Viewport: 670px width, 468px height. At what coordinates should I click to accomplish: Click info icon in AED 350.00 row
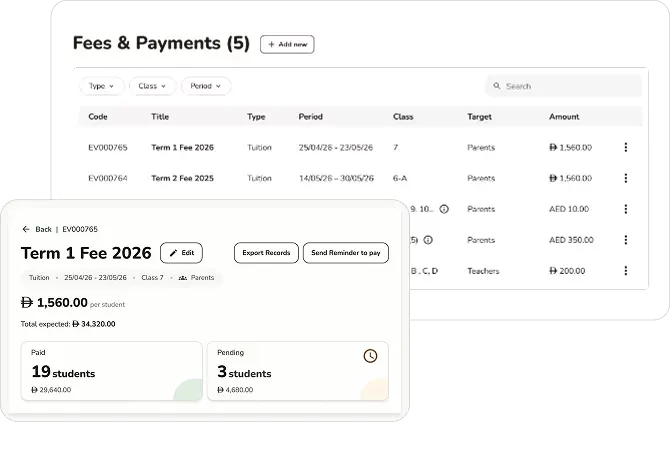[428, 240]
